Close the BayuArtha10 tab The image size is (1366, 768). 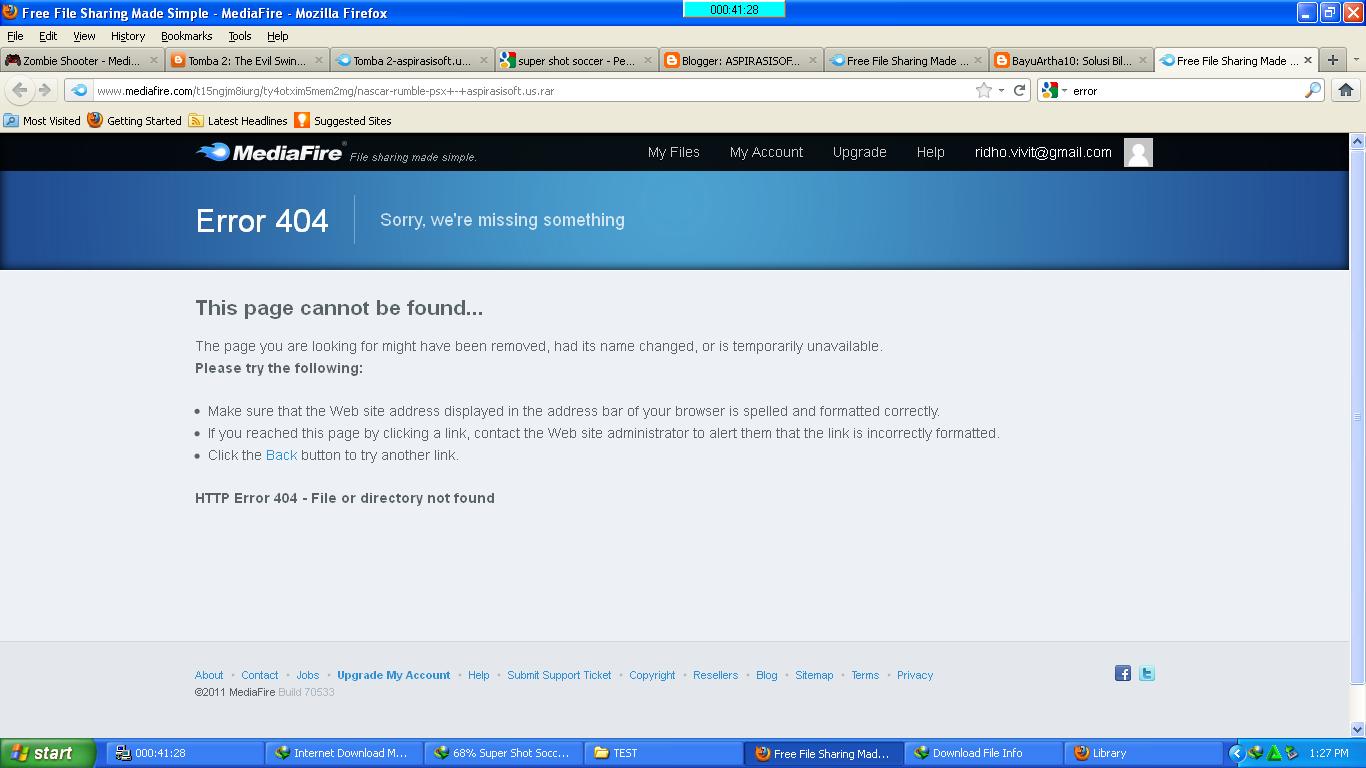(x=1143, y=60)
